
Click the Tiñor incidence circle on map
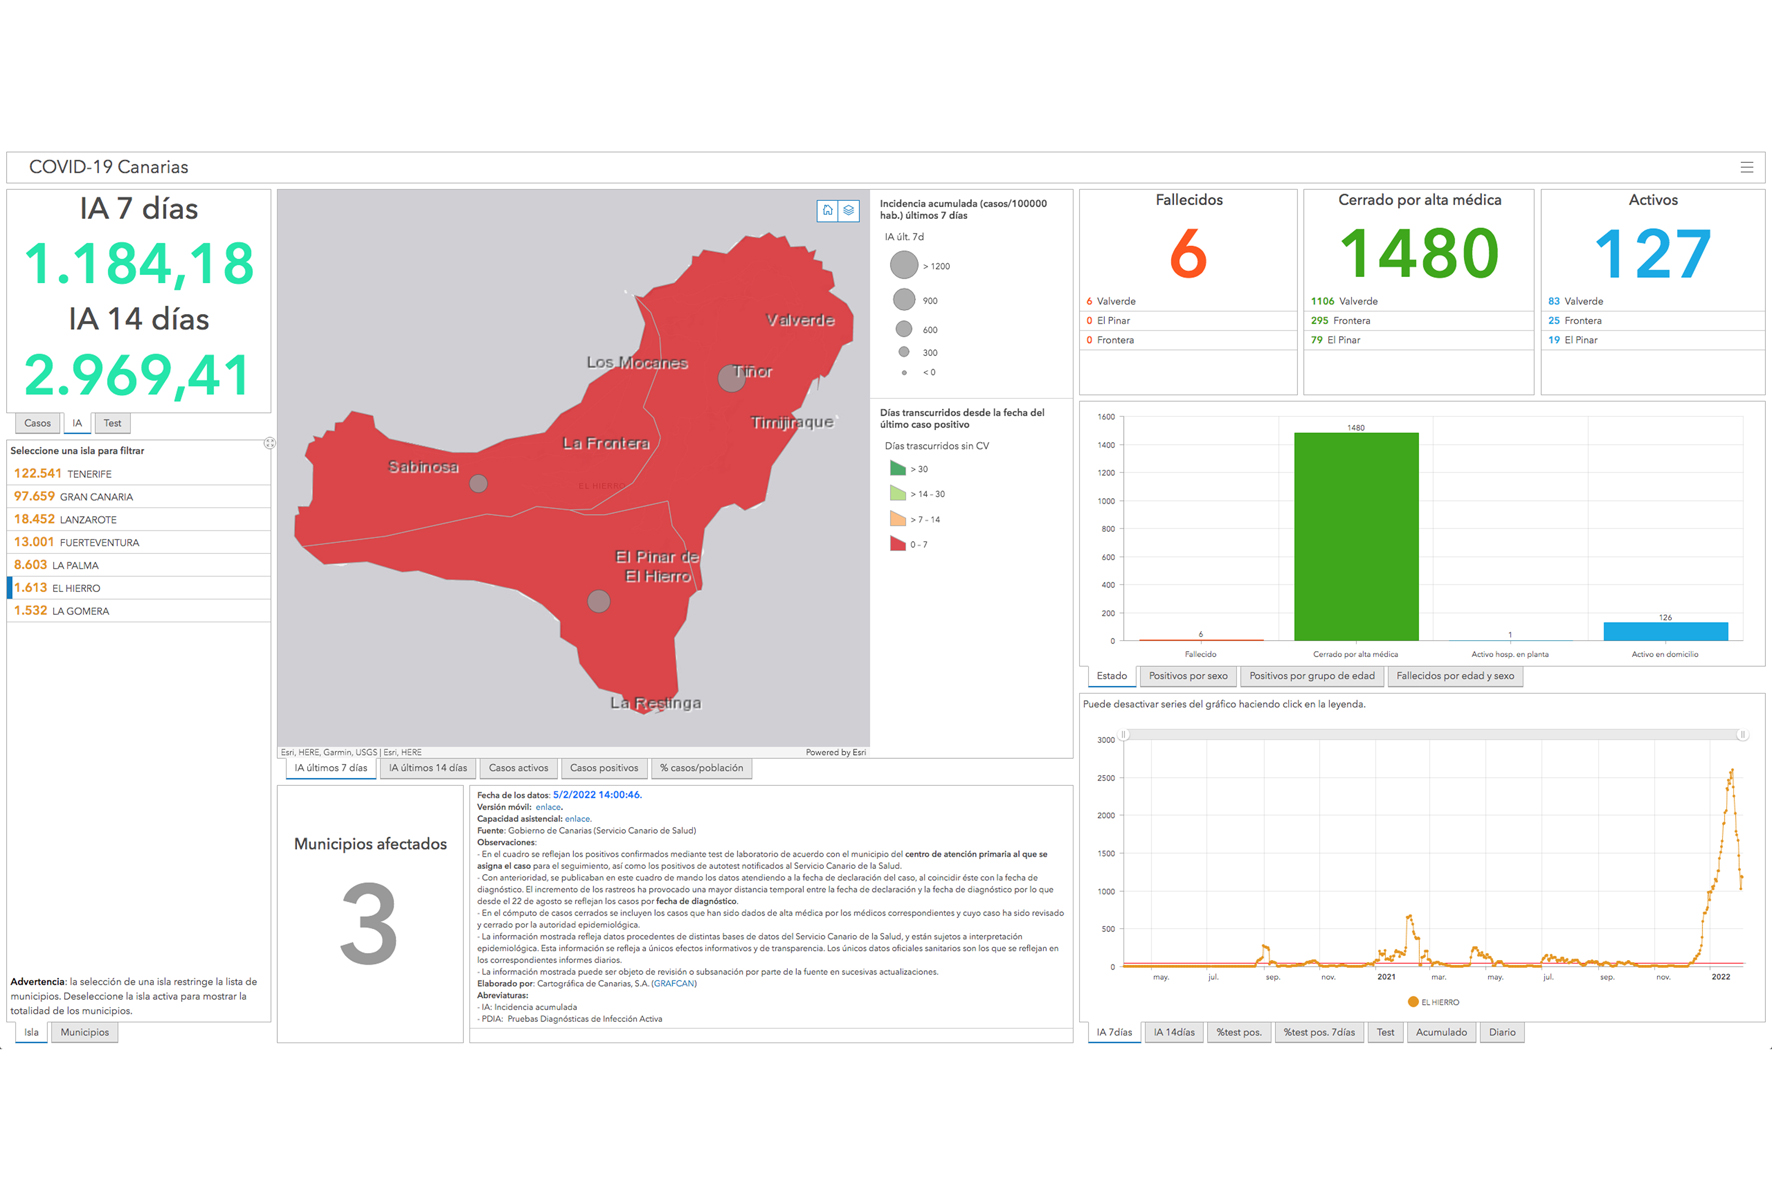coord(731,379)
